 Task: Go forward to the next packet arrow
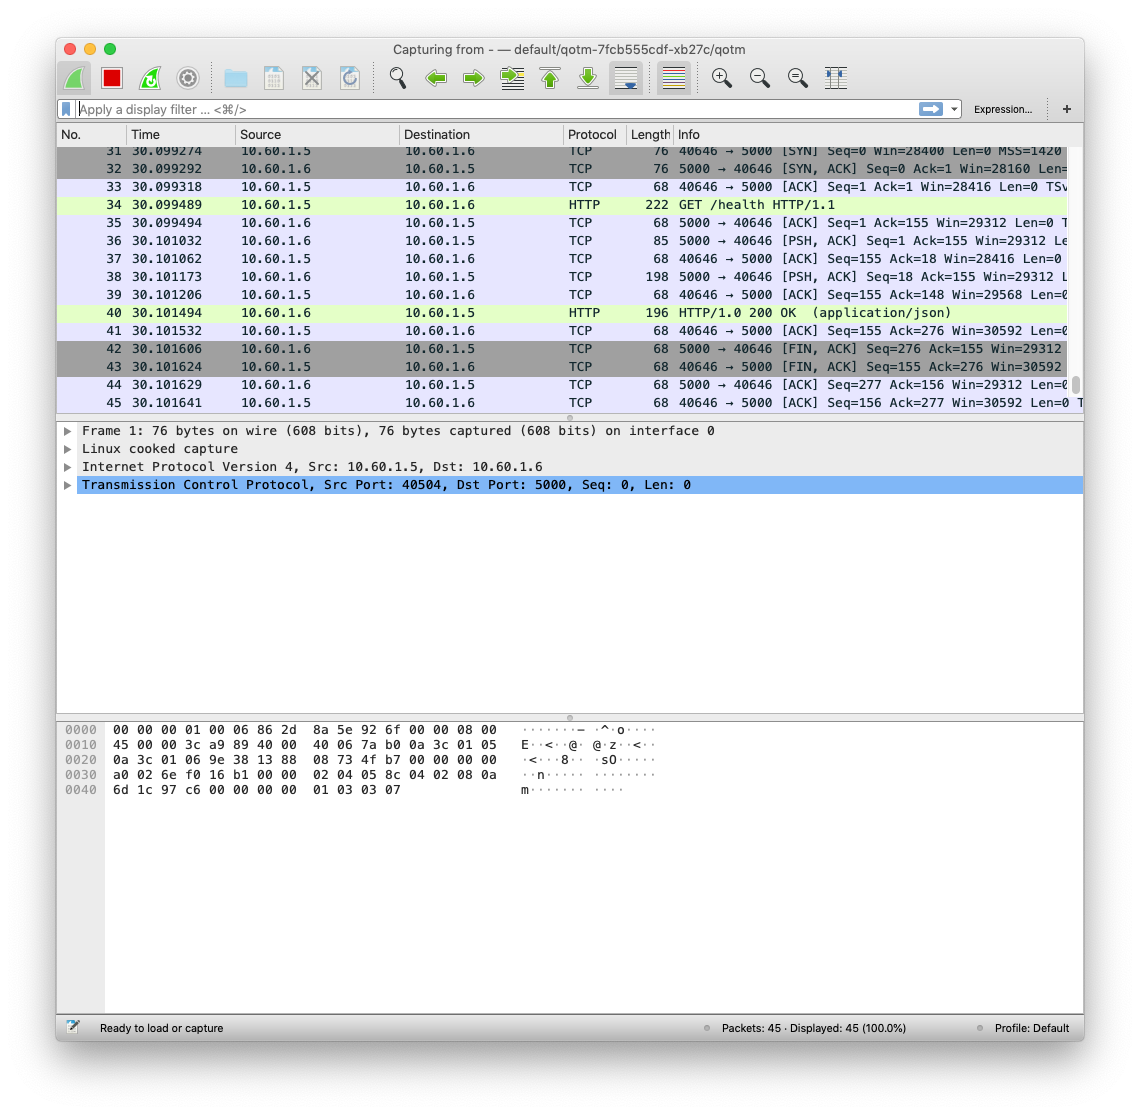pos(474,79)
